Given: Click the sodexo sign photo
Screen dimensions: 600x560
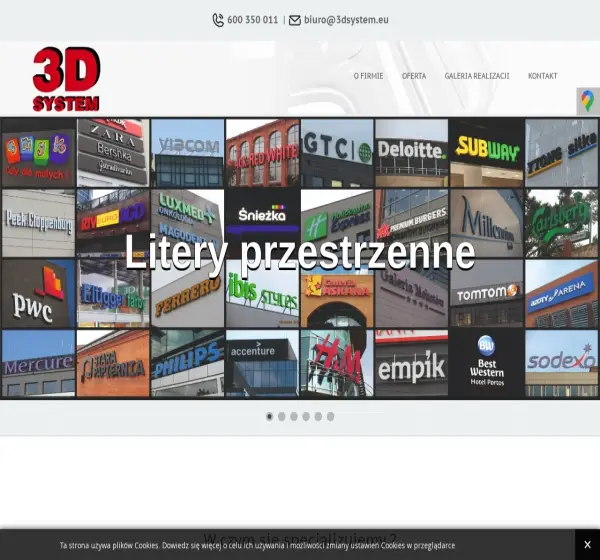Looking at the screenshot, I should (561, 363).
